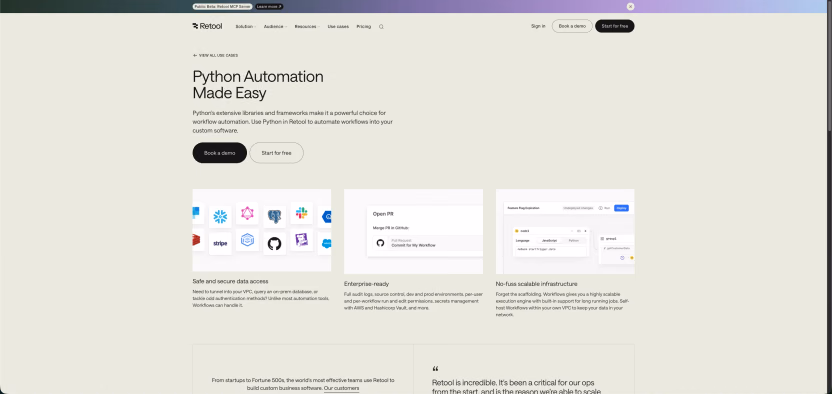832x394 pixels.
Task: Click the Python Automation Made Easy headline
Action: (x=258, y=85)
